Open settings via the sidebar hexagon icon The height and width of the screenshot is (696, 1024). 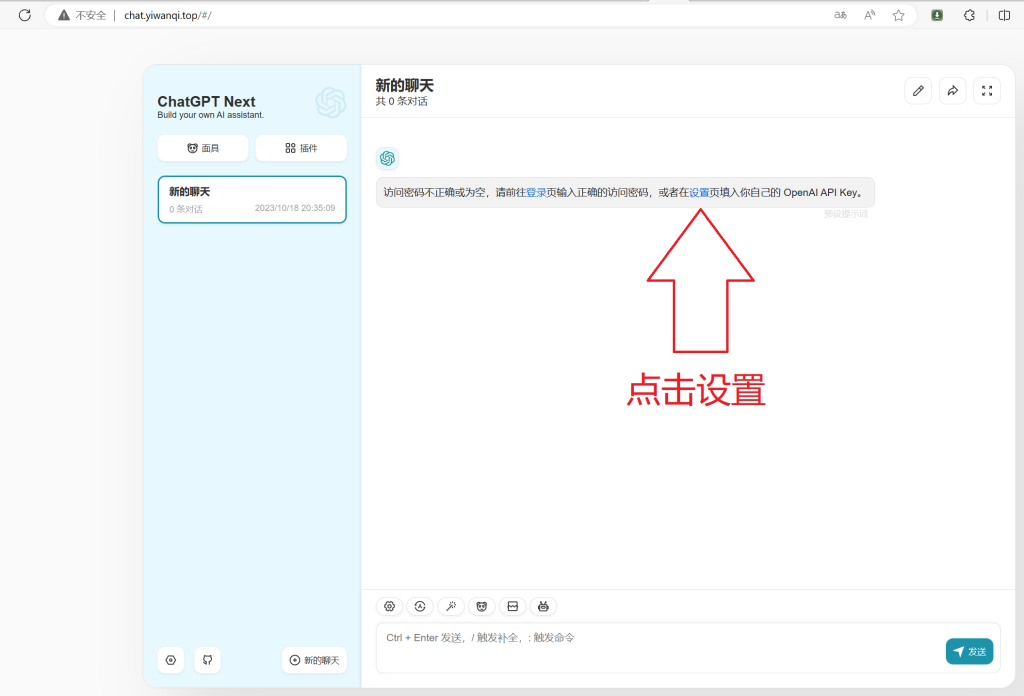(x=171, y=660)
